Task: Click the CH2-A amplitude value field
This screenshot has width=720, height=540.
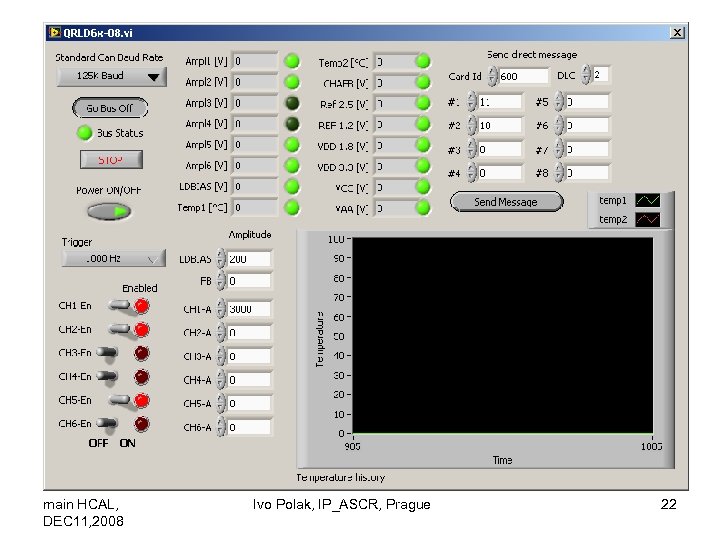Action: click(249, 332)
